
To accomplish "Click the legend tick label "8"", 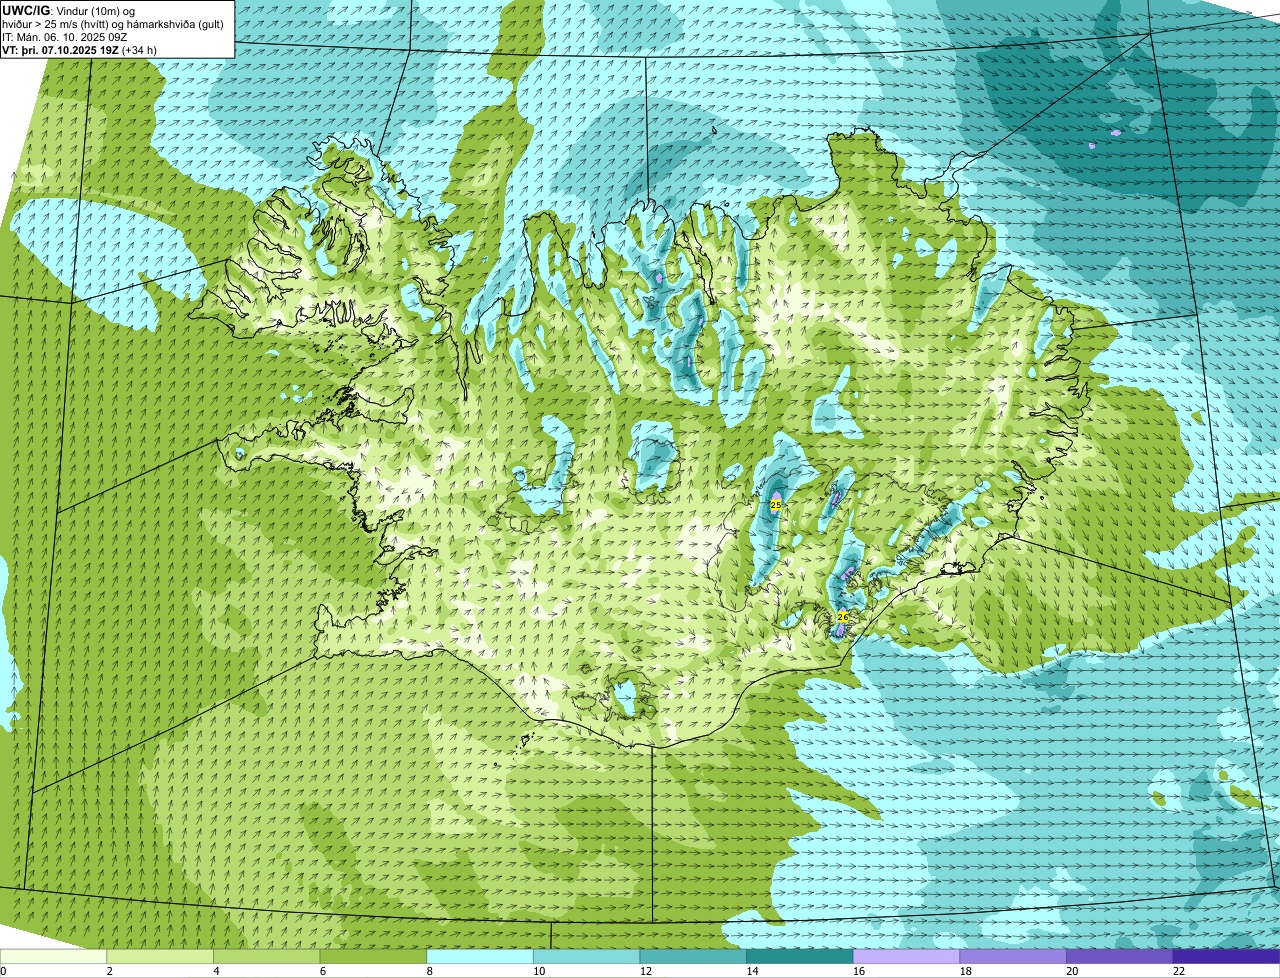I will 430,971.
